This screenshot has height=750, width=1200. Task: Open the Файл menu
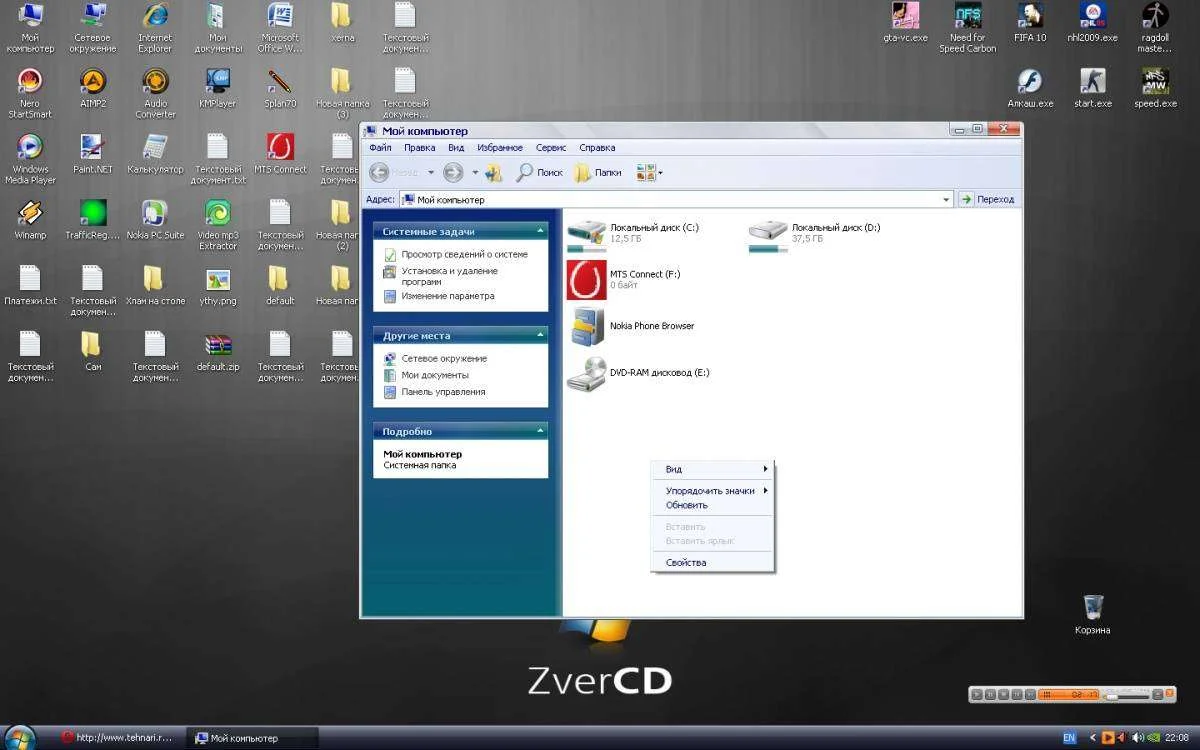380,148
